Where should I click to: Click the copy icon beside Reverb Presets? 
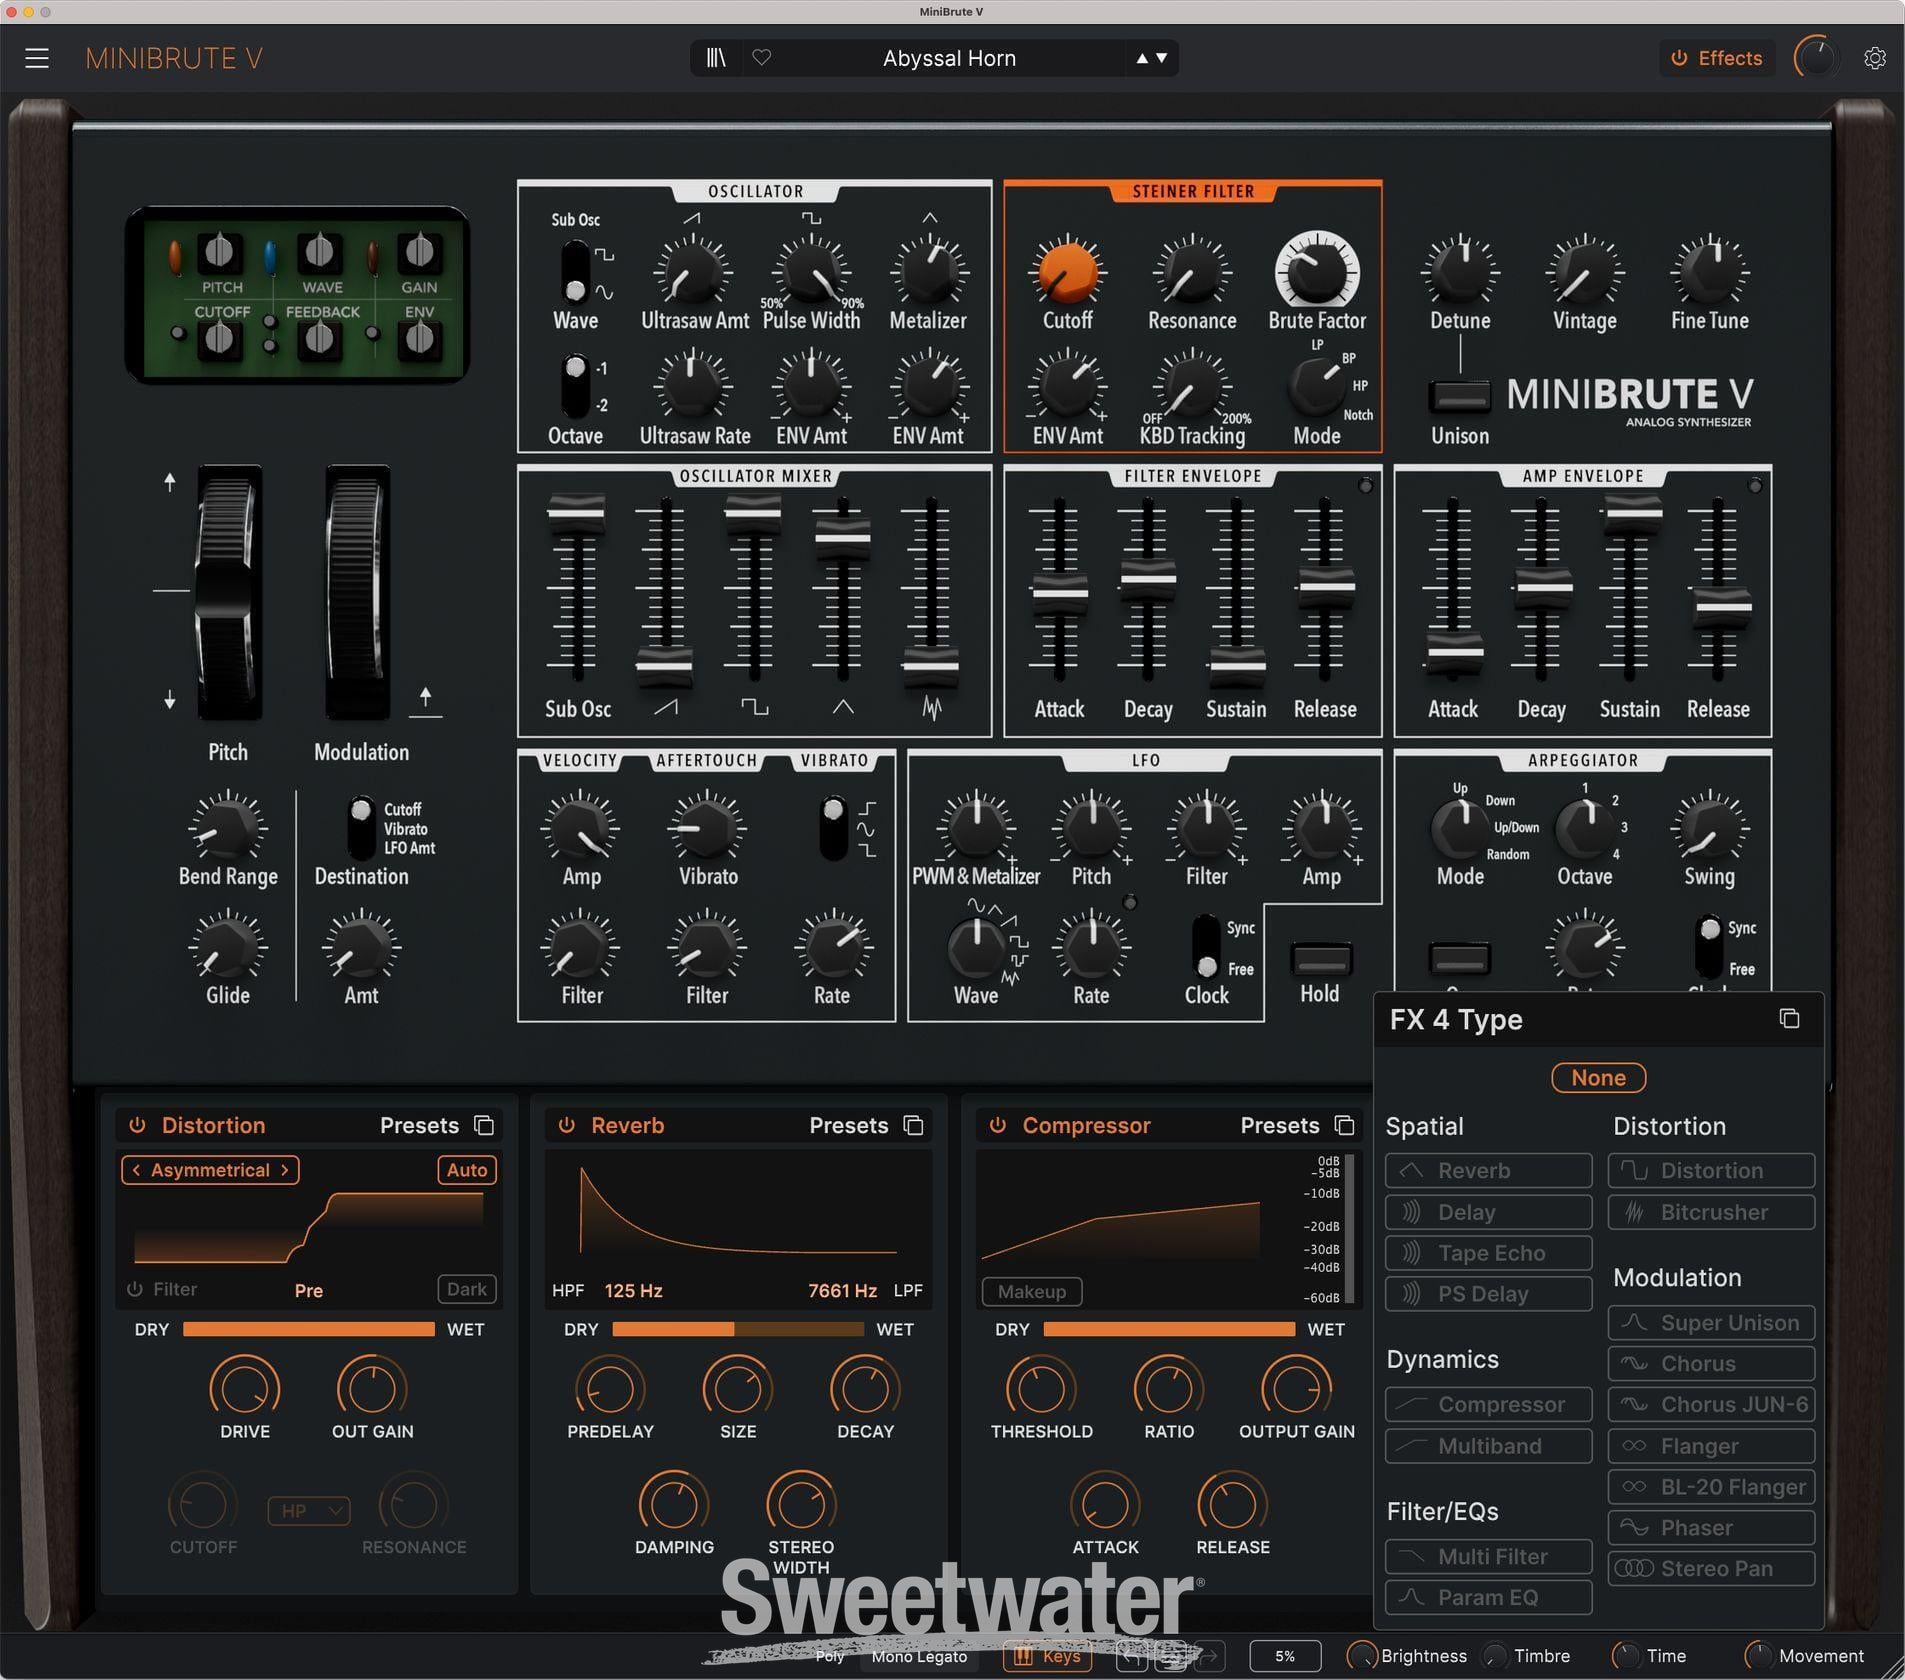tap(913, 1125)
